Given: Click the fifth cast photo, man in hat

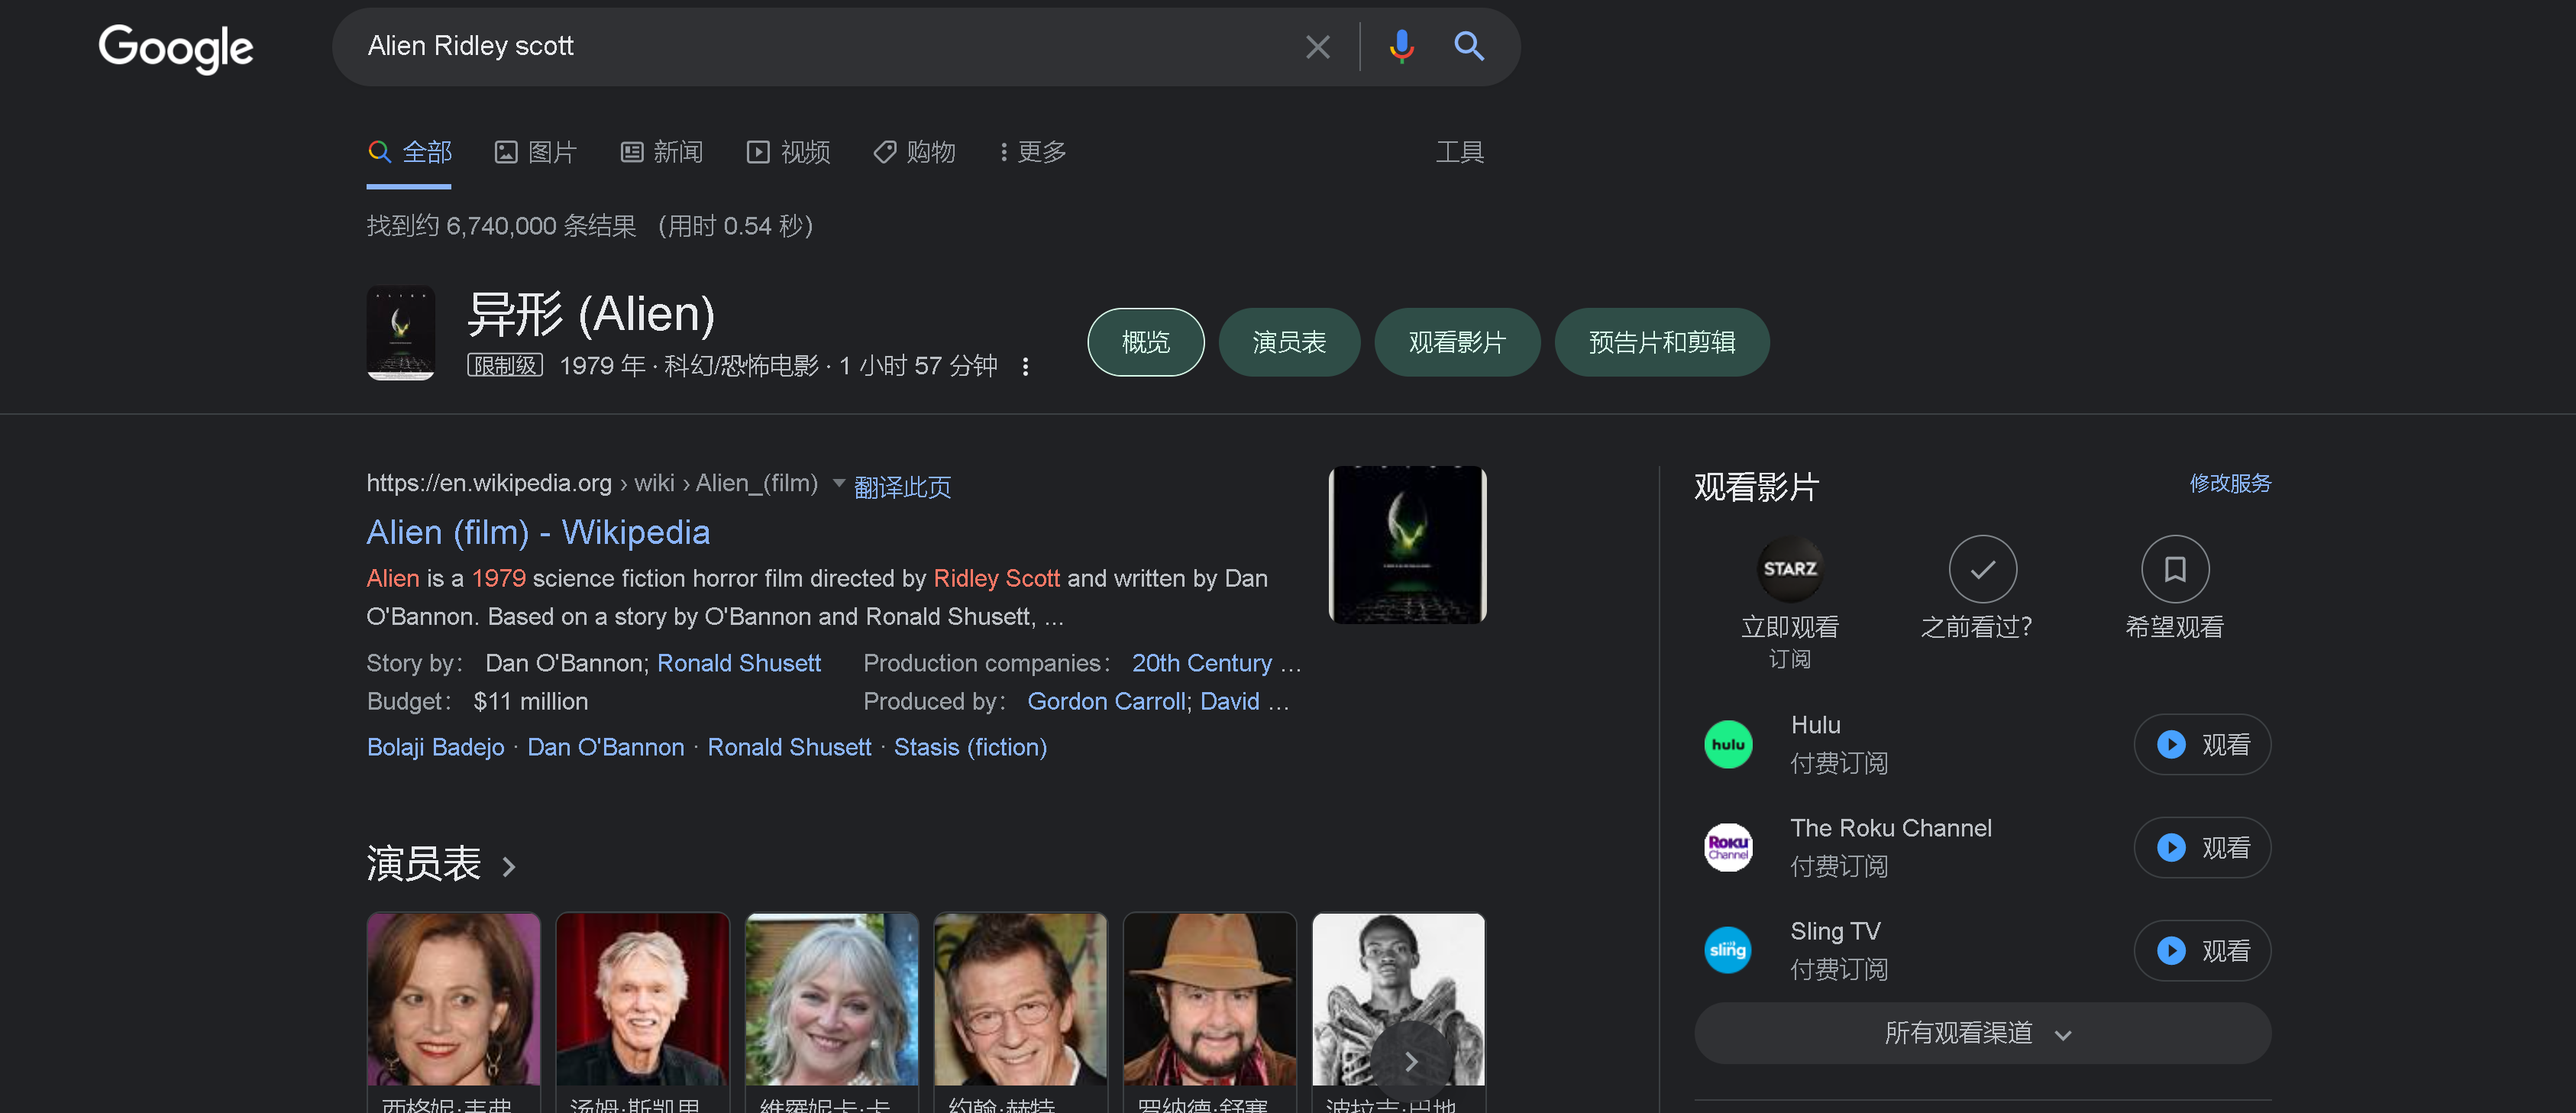Looking at the screenshot, I should click(x=1209, y=1000).
